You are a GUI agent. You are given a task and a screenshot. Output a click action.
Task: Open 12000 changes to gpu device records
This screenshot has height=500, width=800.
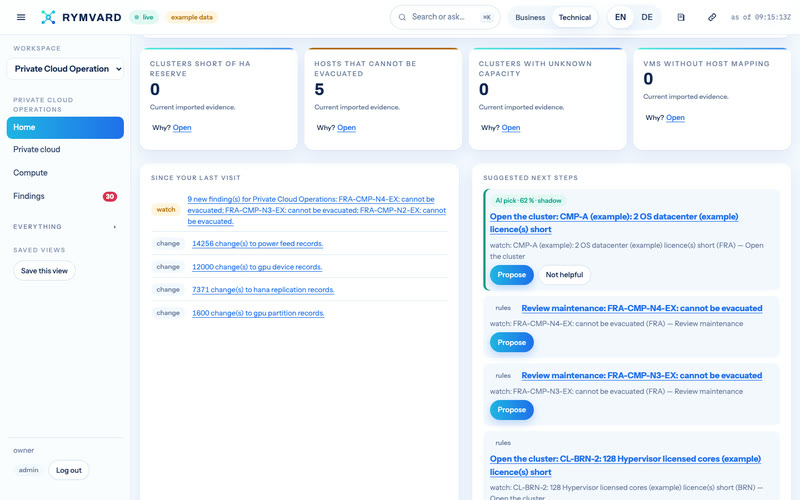pos(257,267)
